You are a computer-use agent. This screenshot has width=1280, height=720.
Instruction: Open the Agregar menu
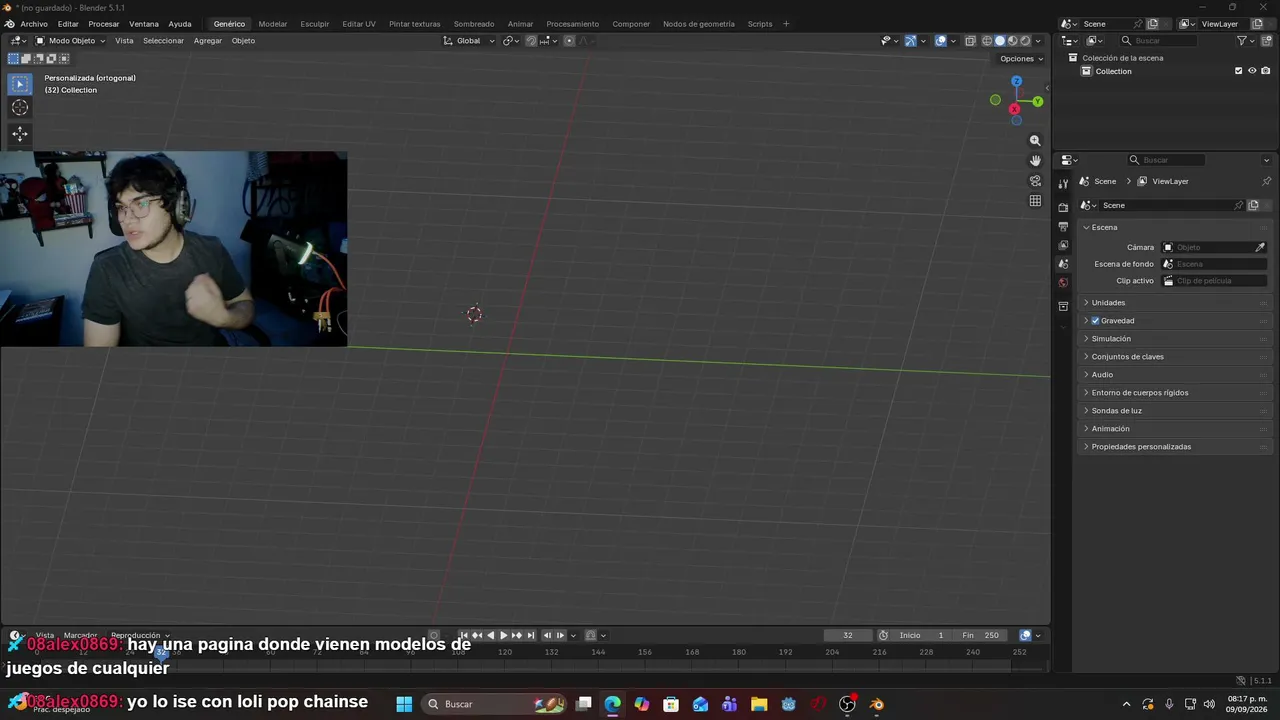[x=208, y=41]
